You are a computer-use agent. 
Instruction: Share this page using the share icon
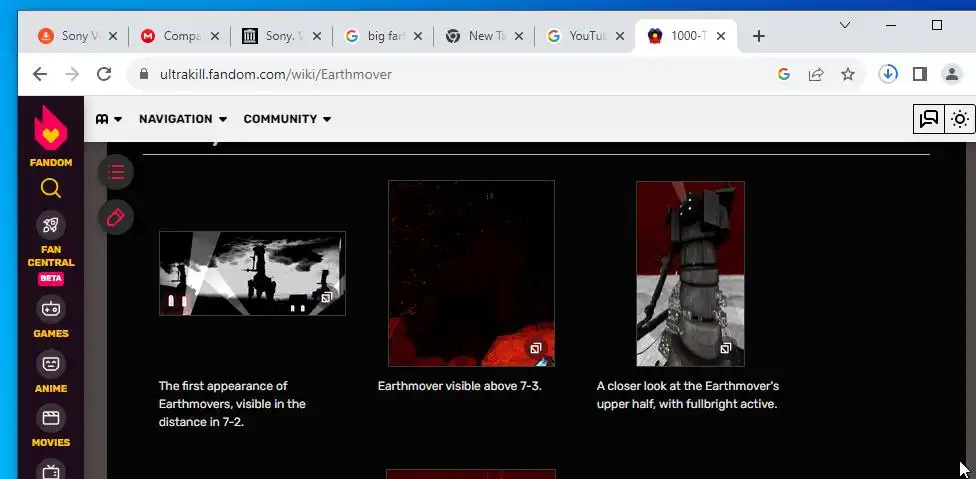coord(815,75)
